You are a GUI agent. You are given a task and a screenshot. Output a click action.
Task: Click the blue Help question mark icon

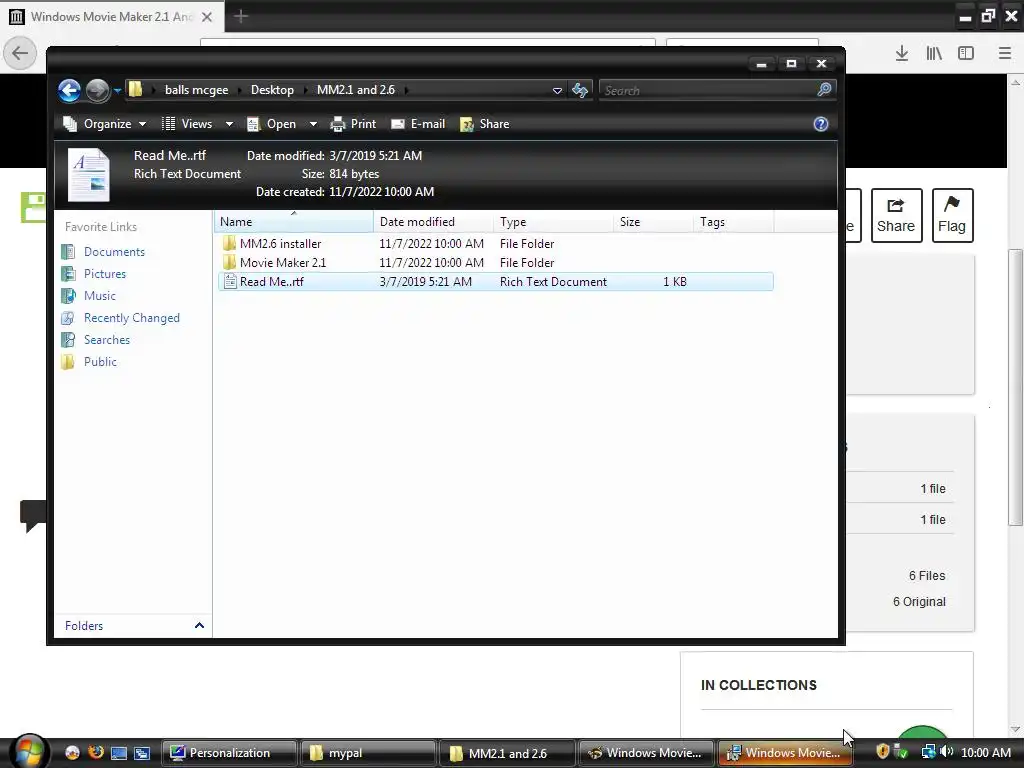pyautogui.click(x=821, y=124)
